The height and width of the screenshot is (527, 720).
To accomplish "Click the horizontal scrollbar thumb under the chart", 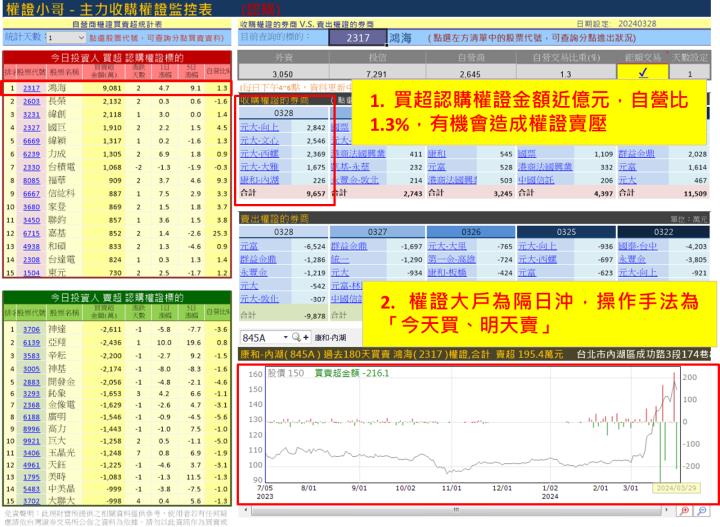I will click(x=456, y=510).
